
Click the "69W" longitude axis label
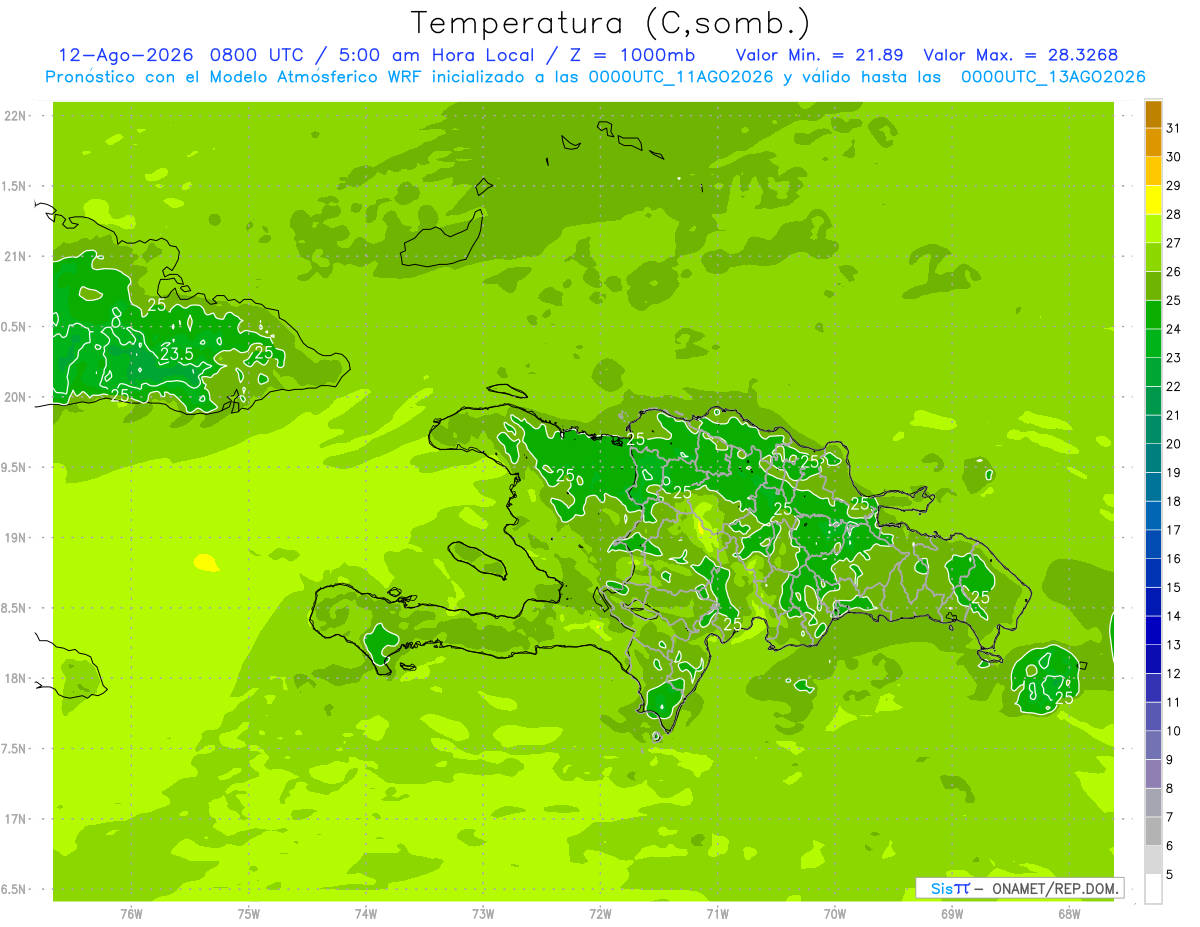952,913
